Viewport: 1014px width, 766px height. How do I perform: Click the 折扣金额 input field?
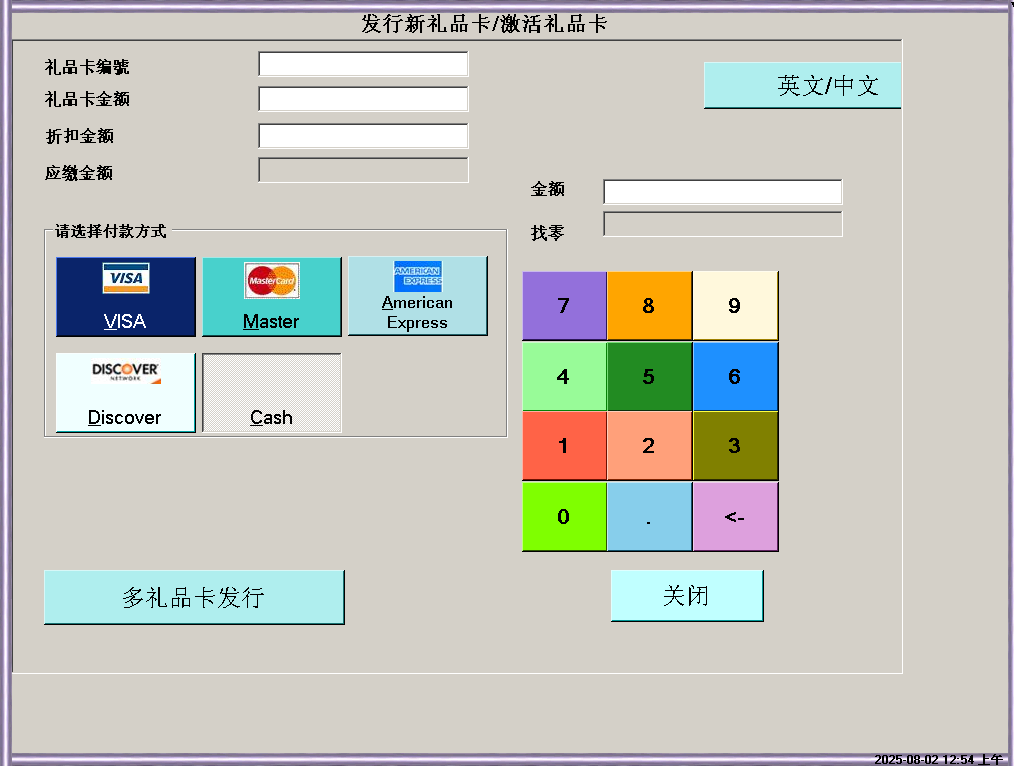click(363, 136)
